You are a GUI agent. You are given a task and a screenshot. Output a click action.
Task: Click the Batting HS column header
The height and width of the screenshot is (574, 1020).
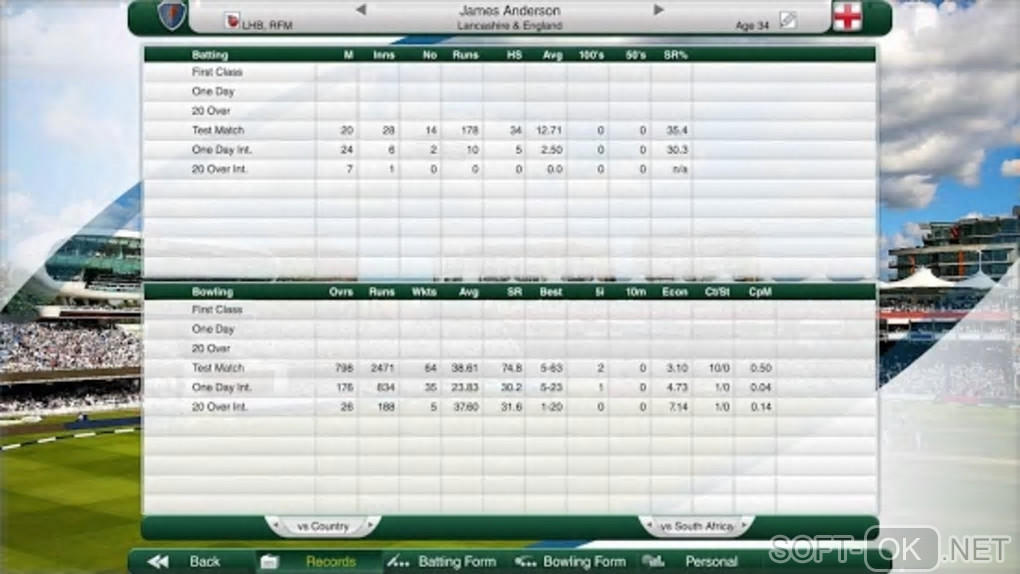pos(514,55)
